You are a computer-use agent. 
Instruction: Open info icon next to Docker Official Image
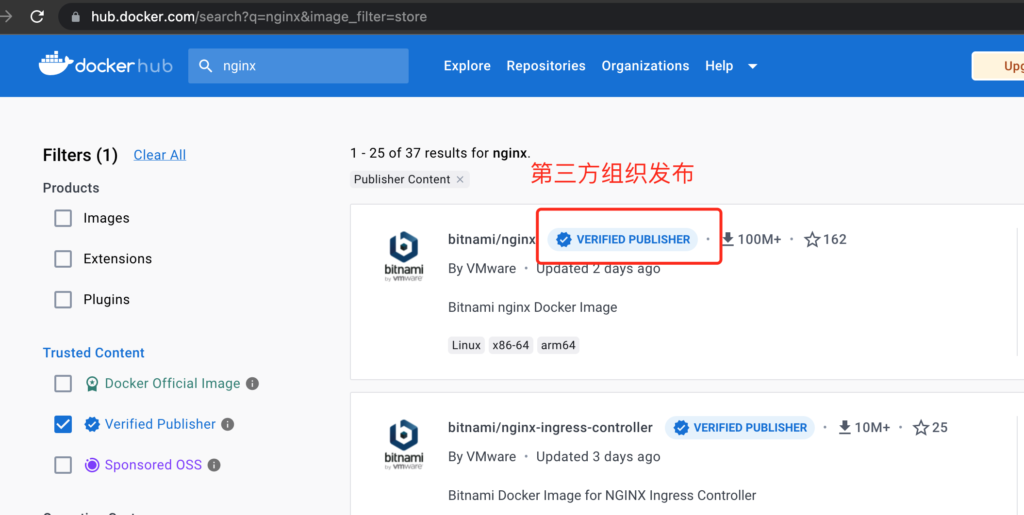(252, 384)
